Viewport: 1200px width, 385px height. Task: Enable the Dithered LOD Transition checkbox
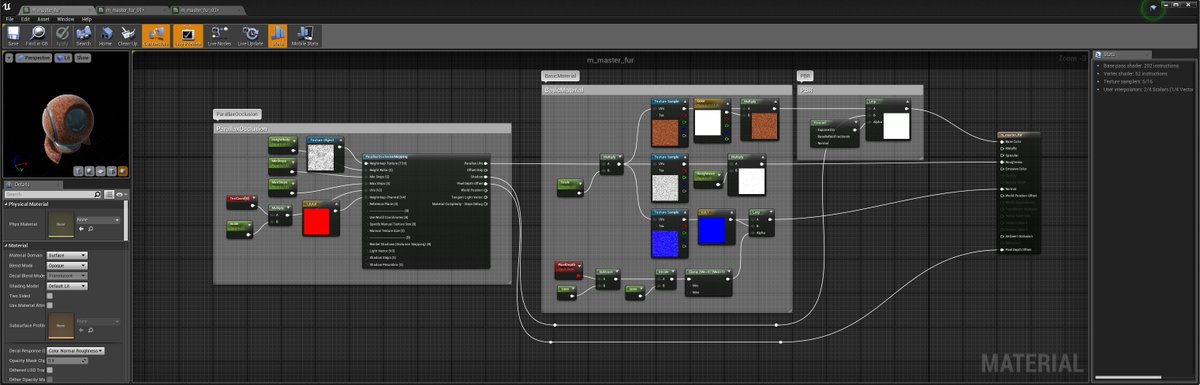coord(50,370)
